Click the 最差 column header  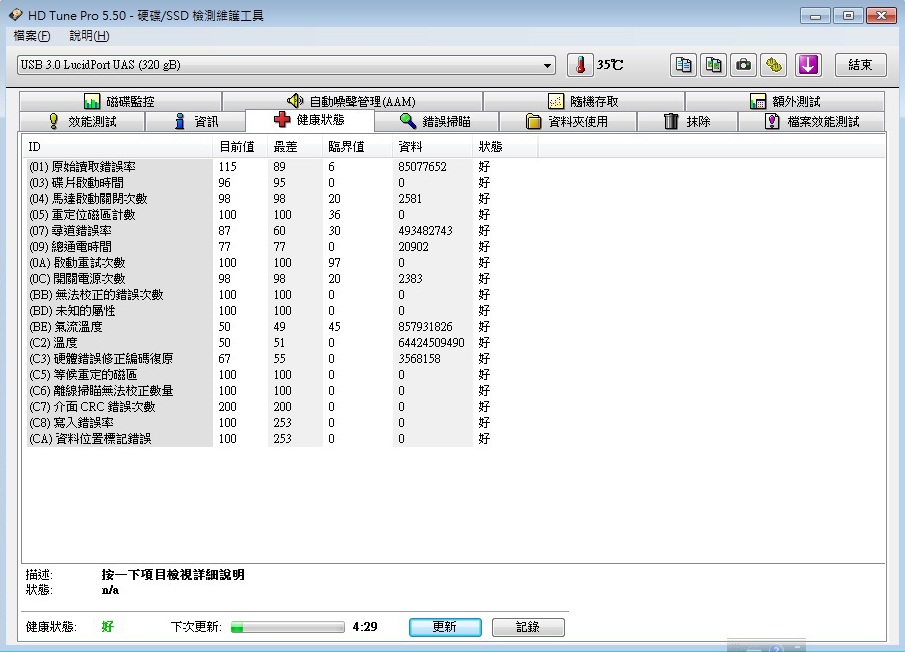click(294, 147)
